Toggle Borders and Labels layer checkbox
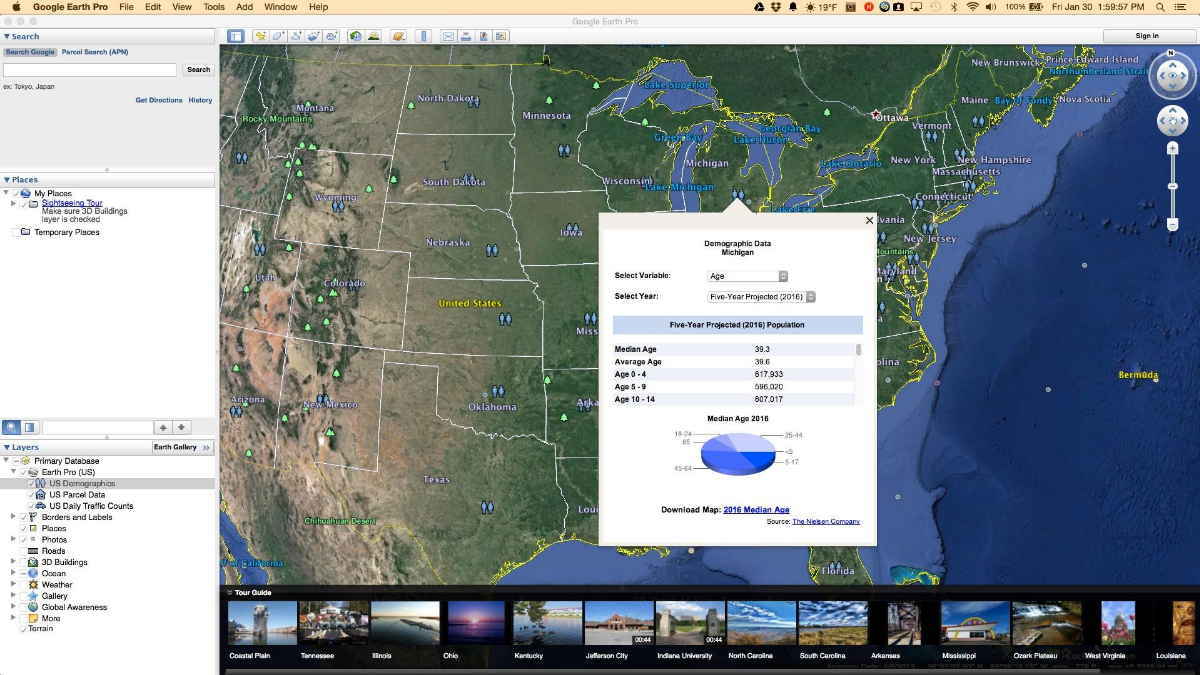 [24, 517]
